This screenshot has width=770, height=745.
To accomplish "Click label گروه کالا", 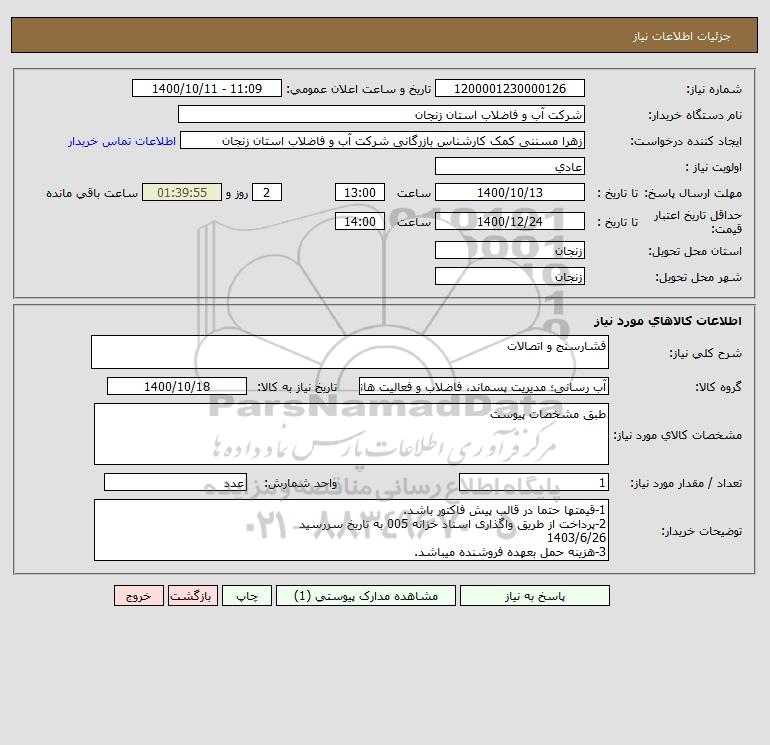I will (x=718, y=387).
